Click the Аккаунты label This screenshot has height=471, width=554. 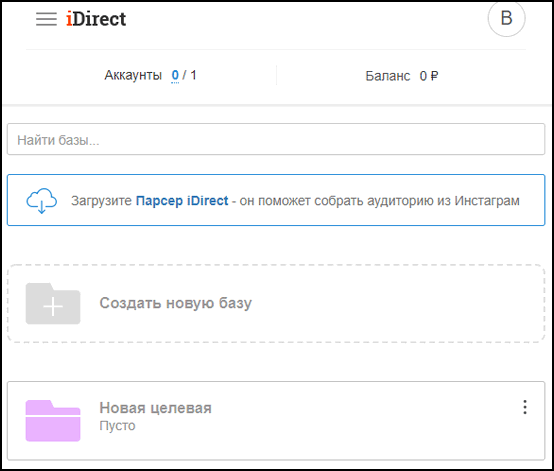coord(133,75)
